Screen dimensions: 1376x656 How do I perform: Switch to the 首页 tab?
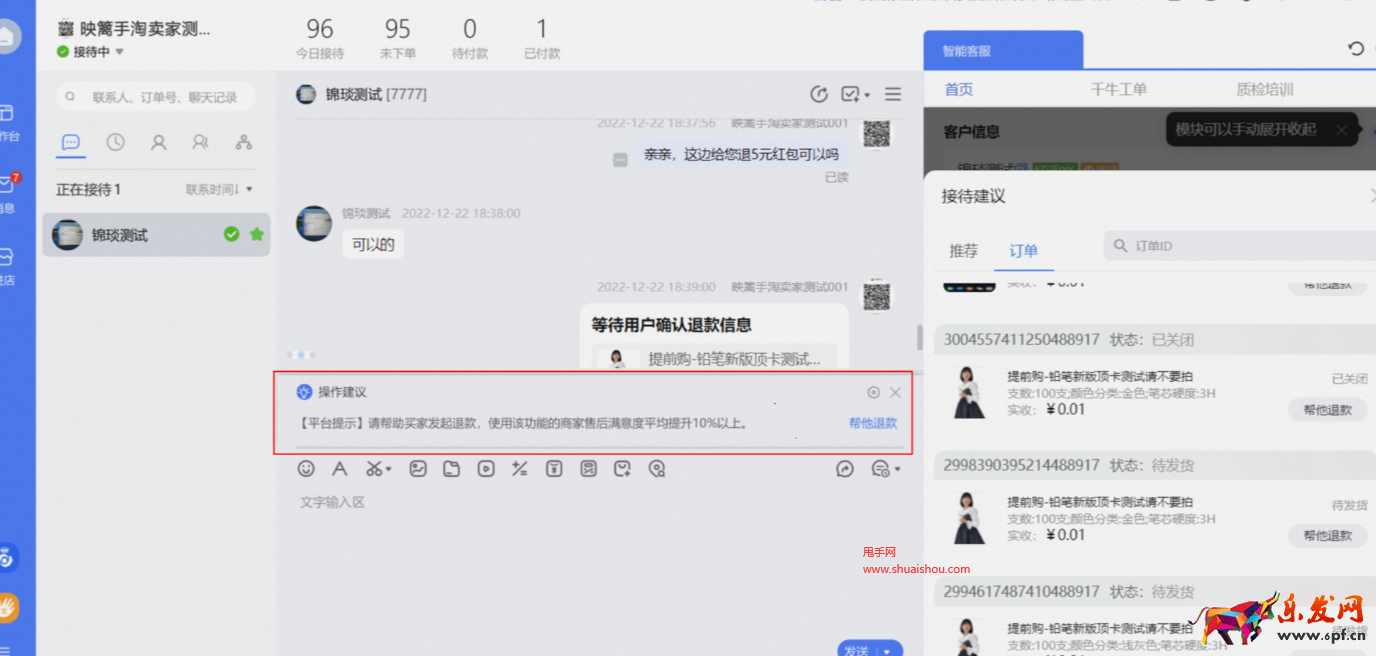click(959, 89)
